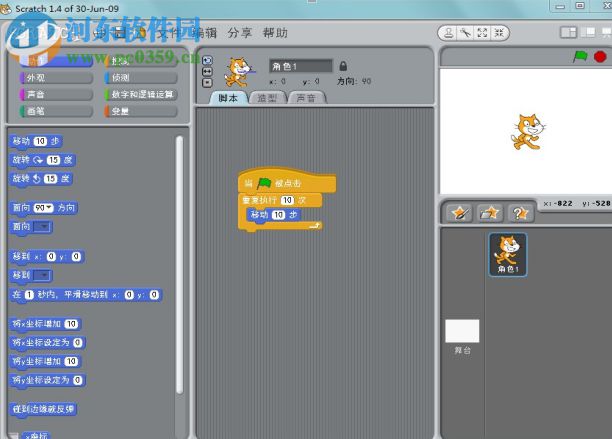
Task: Click the blocks palette vertical scrollbar
Action: [x=180, y=265]
